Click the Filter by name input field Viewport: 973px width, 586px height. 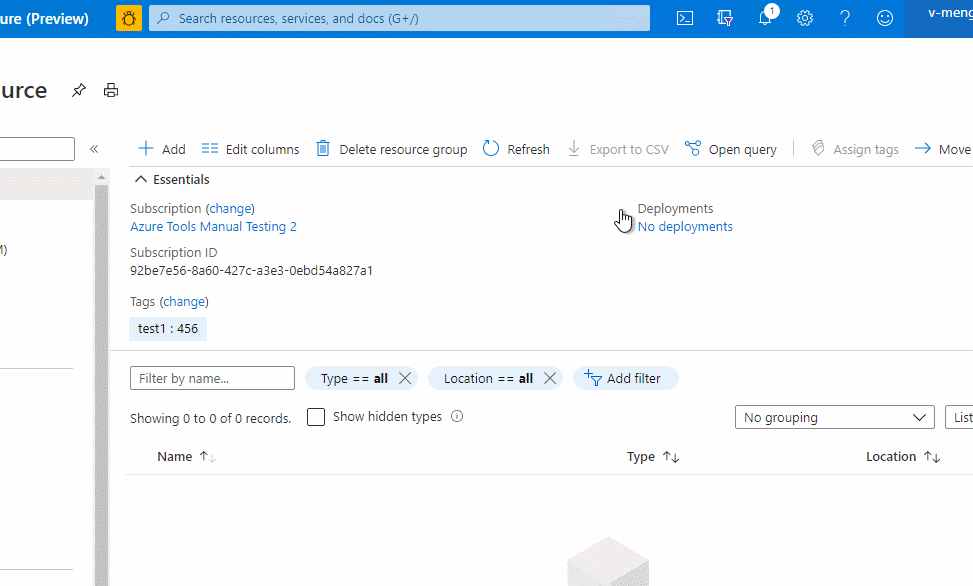(211, 378)
